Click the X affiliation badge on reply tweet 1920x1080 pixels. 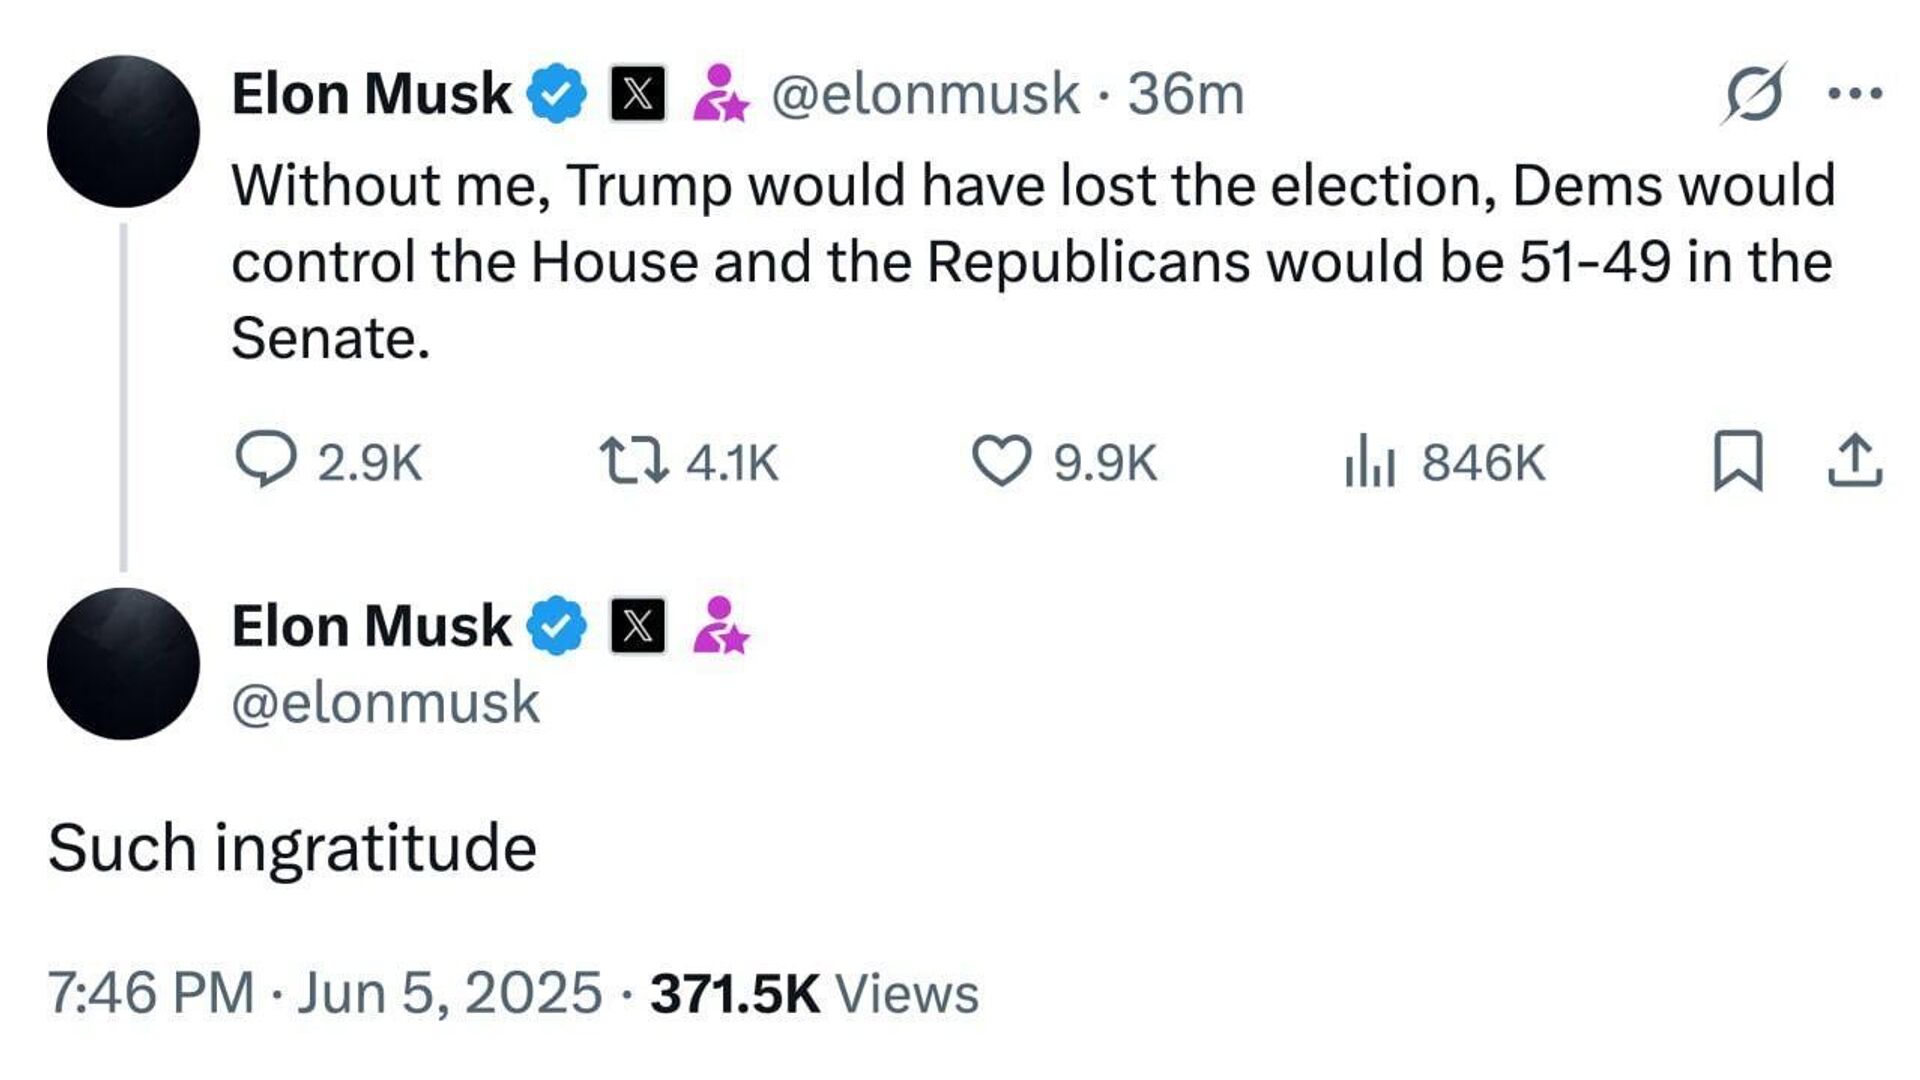(638, 626)
